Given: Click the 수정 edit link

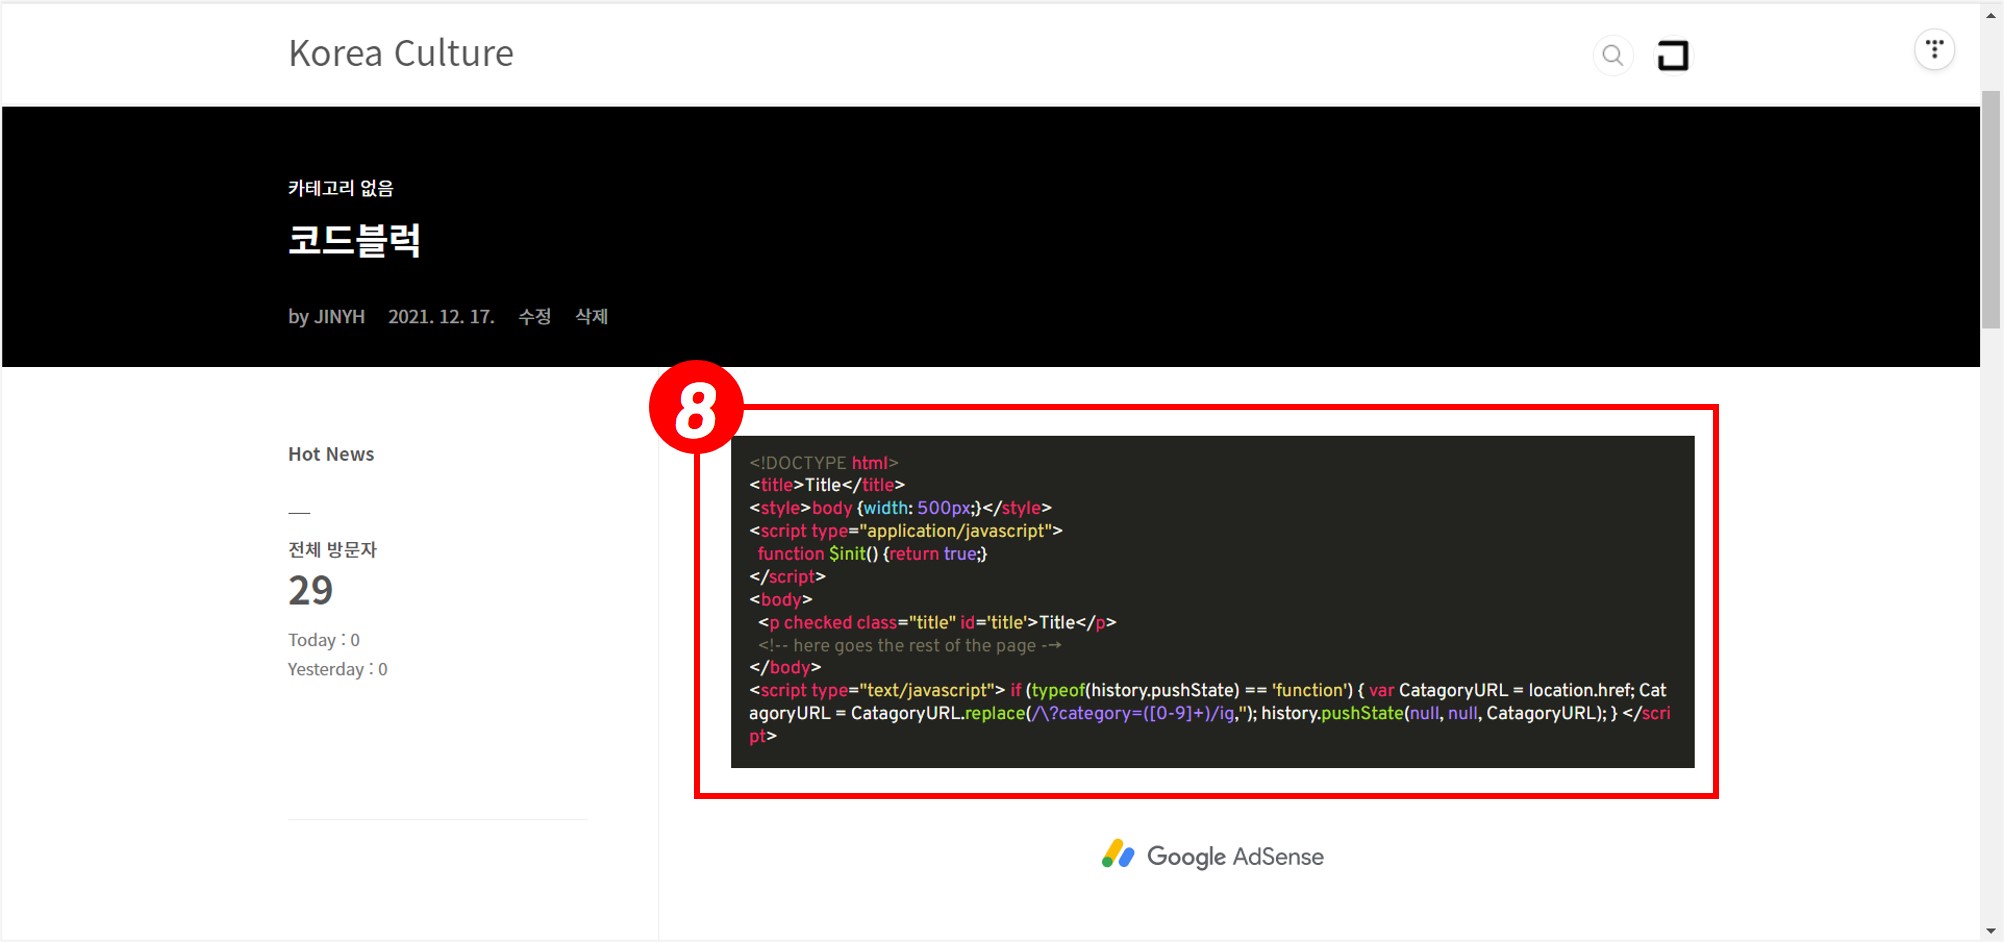Looking at the screenshot, I should click(x=535, y=316).
